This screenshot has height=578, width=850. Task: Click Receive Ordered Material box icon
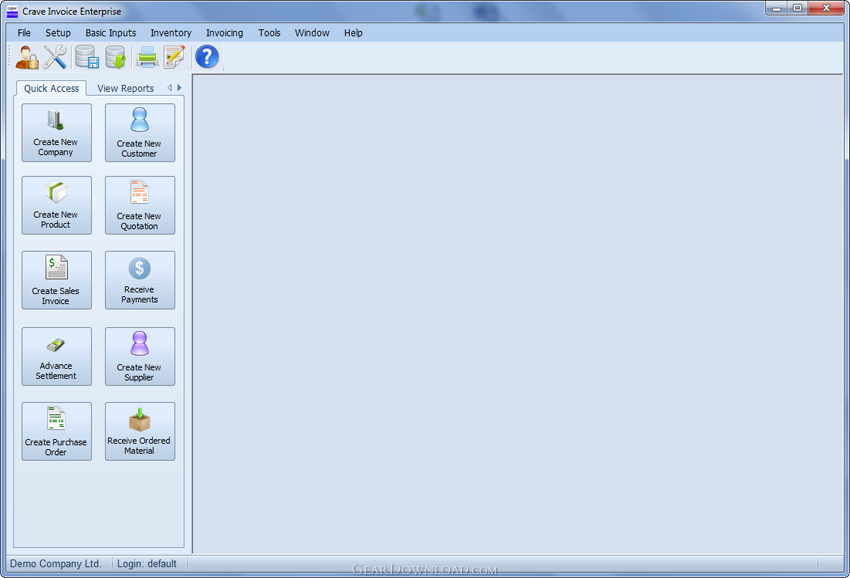pyautogui.click(x=140, y=431)
